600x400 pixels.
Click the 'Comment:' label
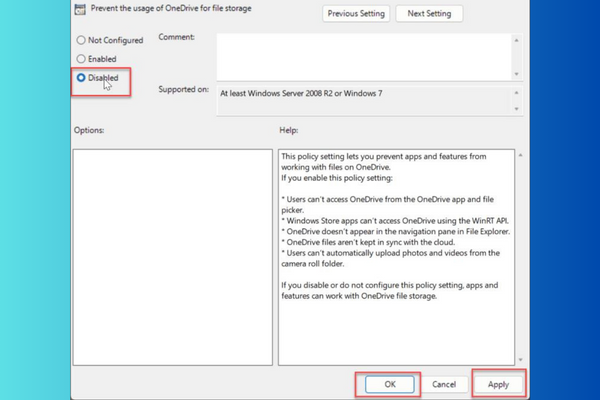point(176,37)
